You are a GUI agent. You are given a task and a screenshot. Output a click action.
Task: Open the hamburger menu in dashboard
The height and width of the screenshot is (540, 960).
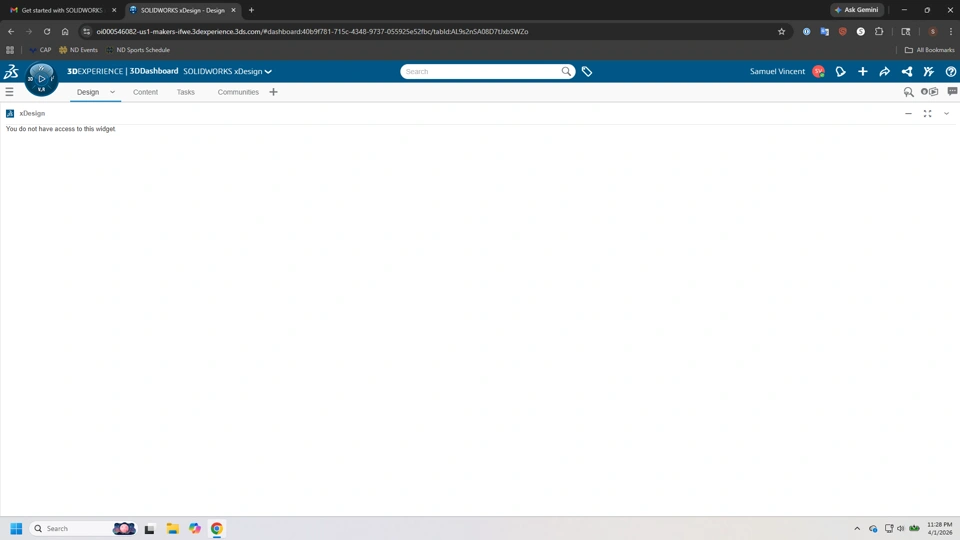[9, 92]
